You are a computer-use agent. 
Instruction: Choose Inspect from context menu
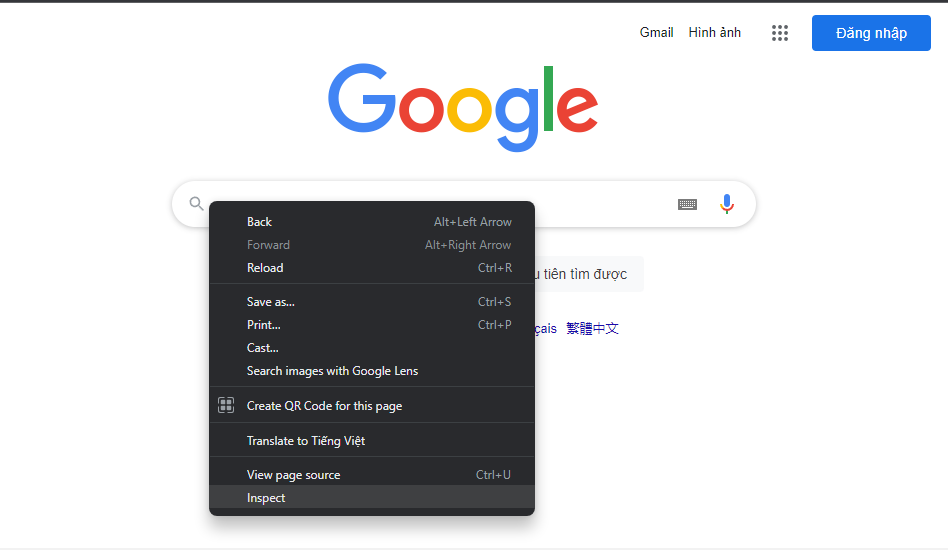coord(372,497)
